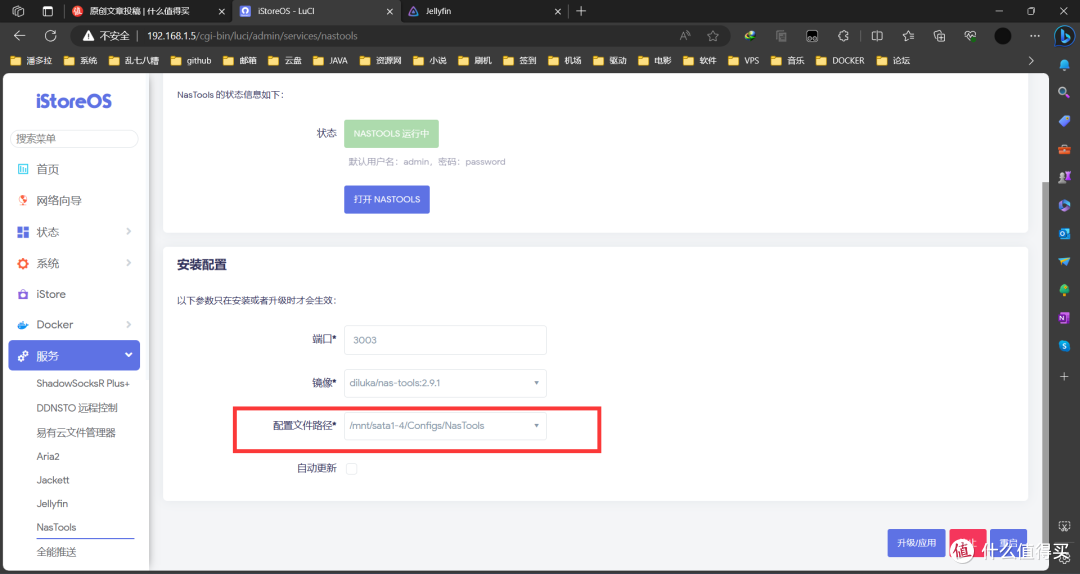The width and height of the screenshot is (1080, 574).
Task: Open the Outlook icon in the sidebar
Action: coord(1064,234)
